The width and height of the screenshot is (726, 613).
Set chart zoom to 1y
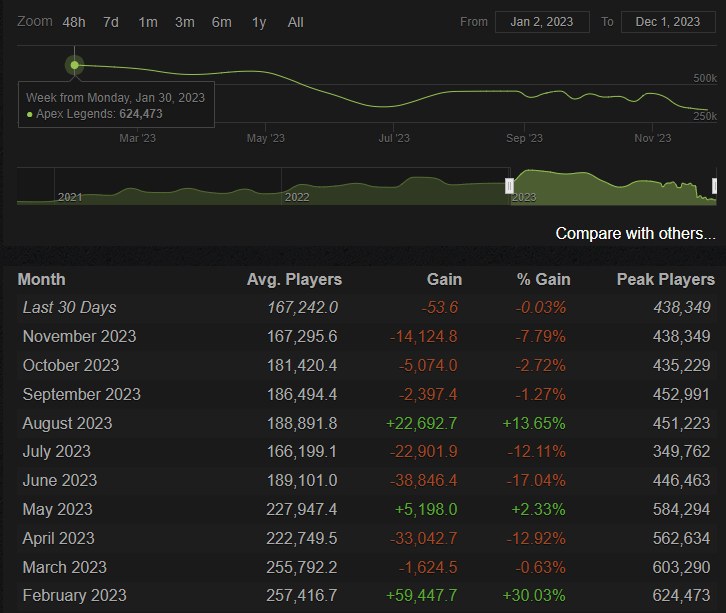(259, 22)
